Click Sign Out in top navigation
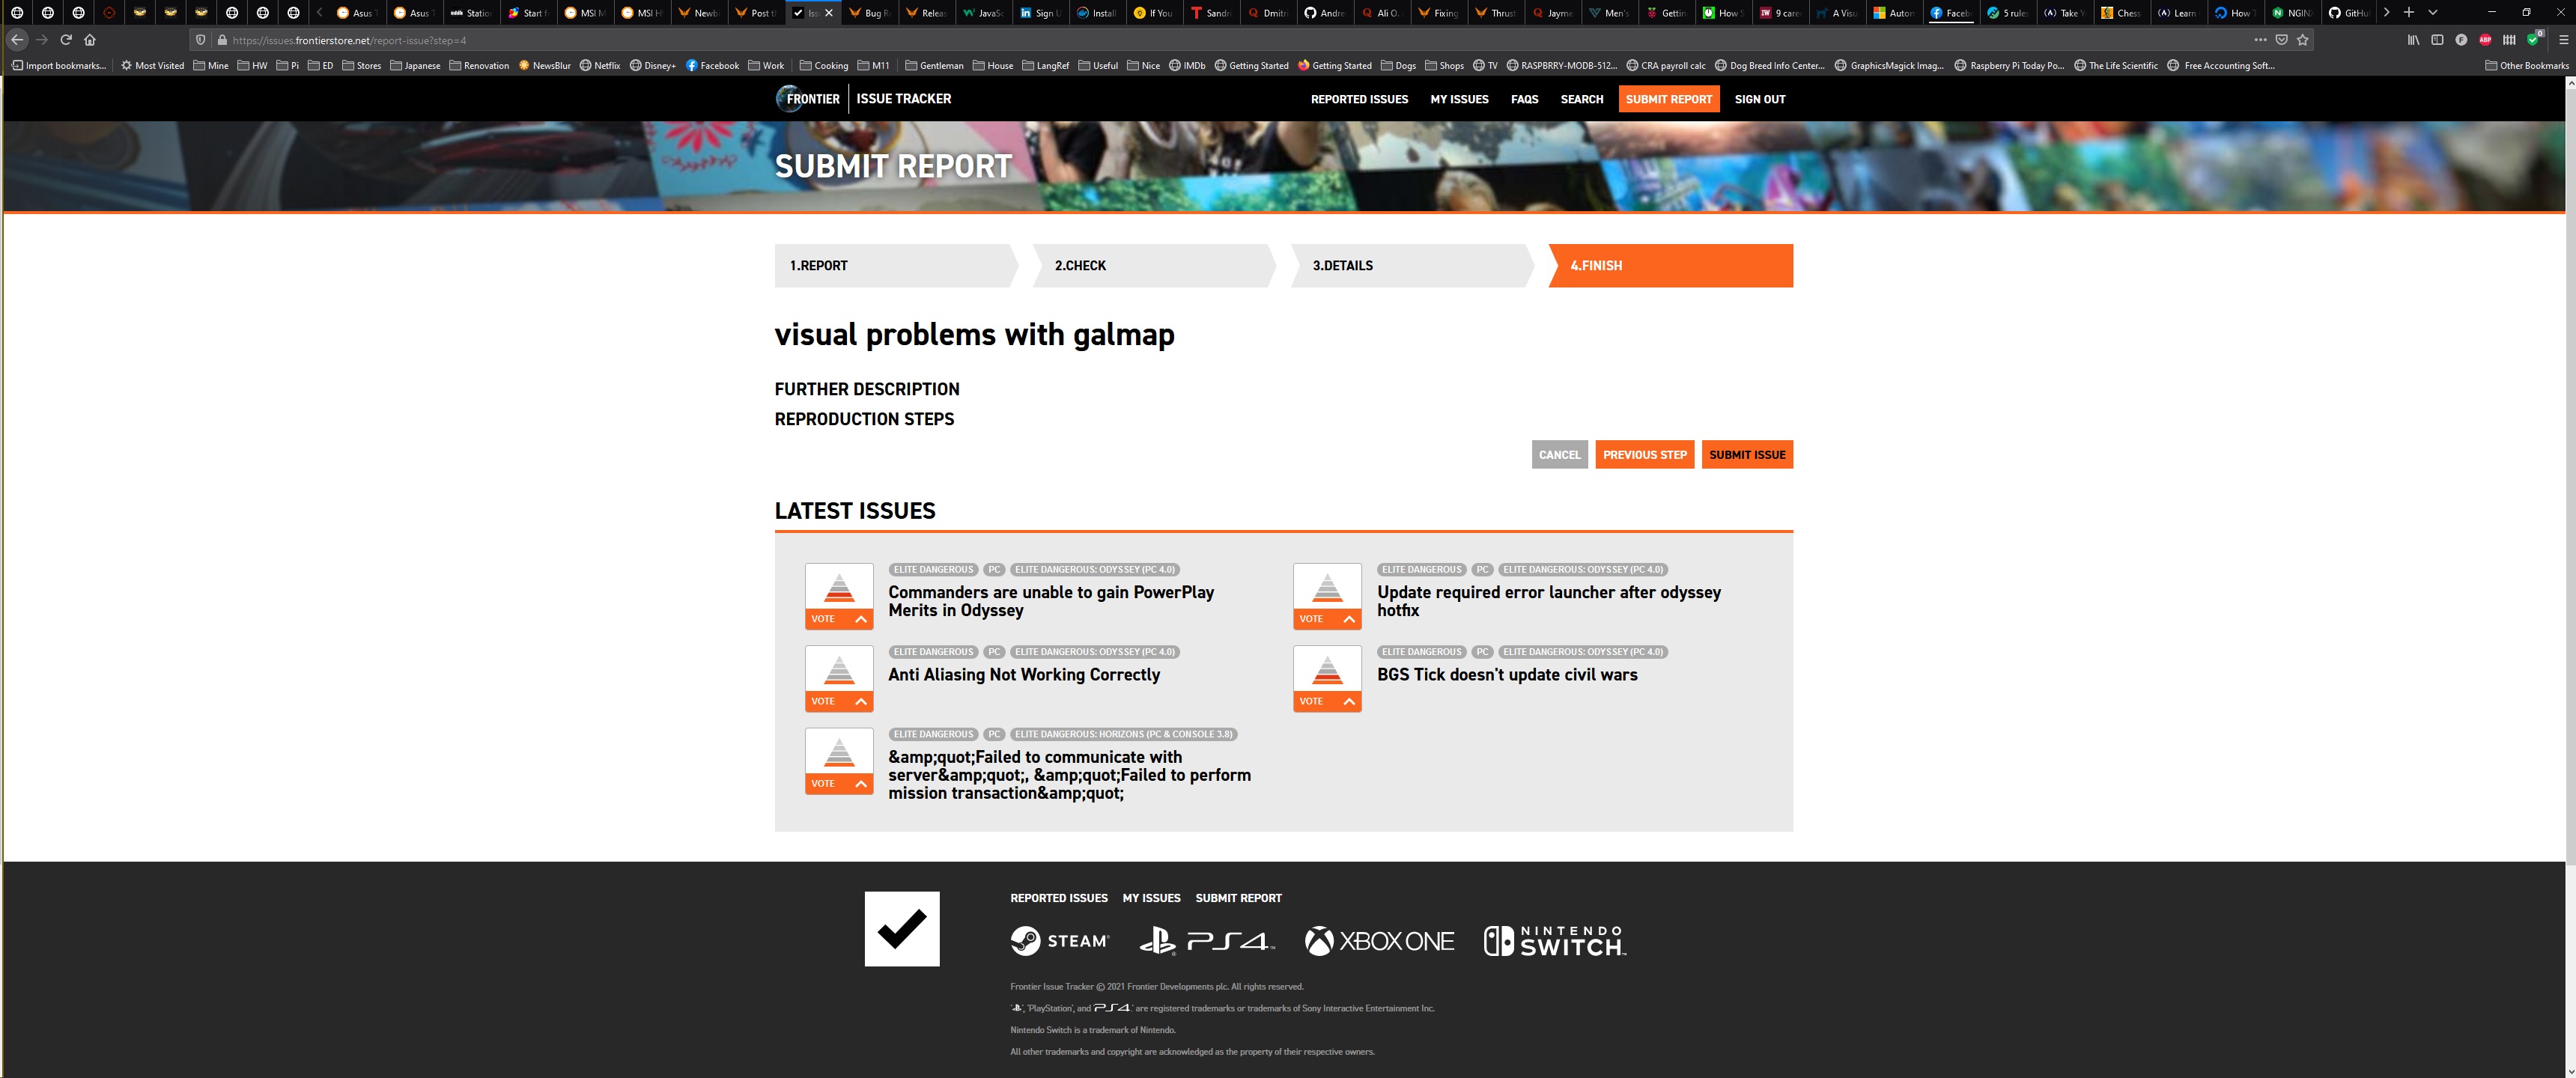 point(1760,99)
